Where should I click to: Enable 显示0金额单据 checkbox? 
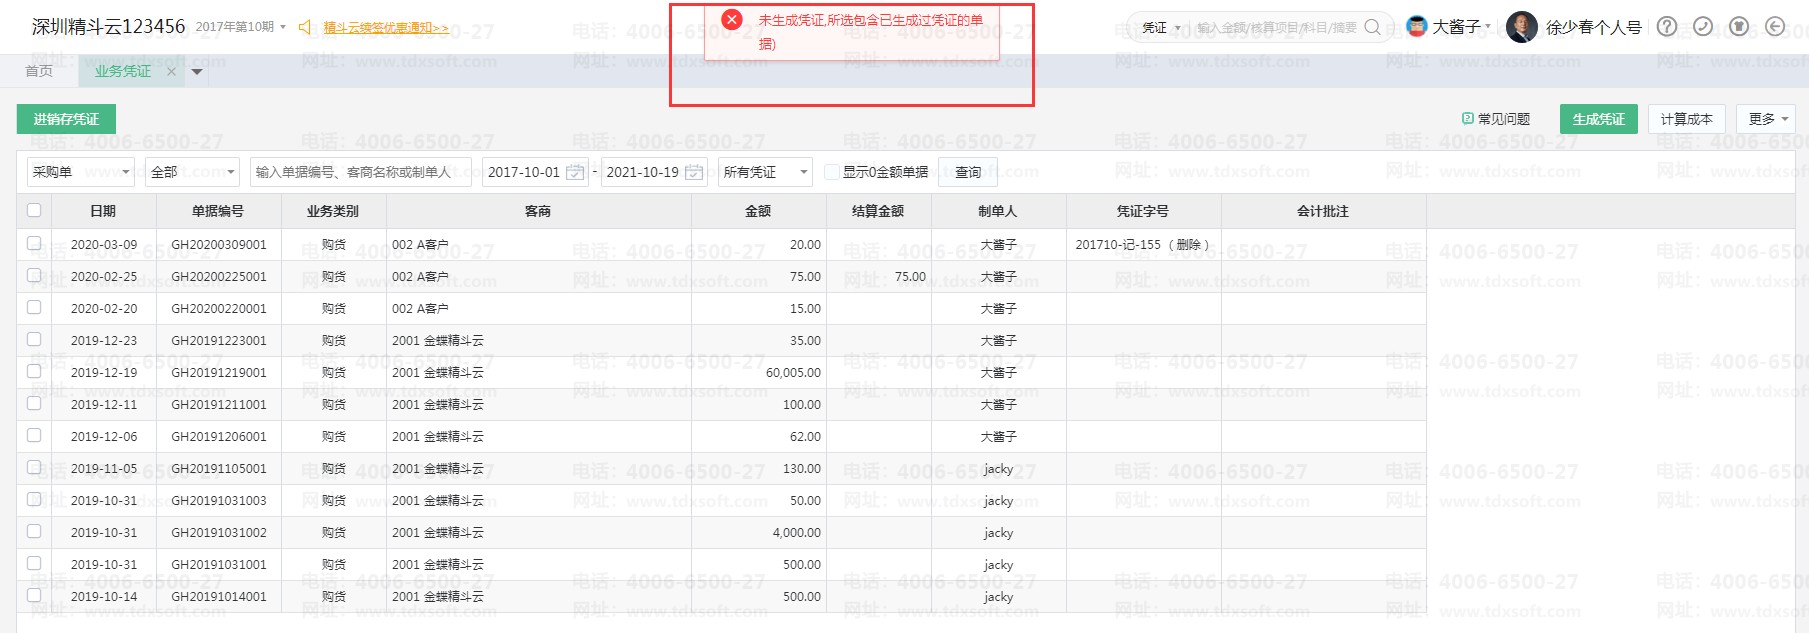[831, 172]
